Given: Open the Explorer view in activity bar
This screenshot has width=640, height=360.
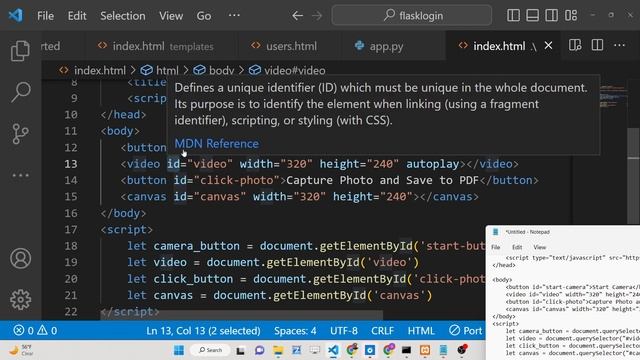Looking at the screenshot, I should pyautogui.click(x=20, y=51).
